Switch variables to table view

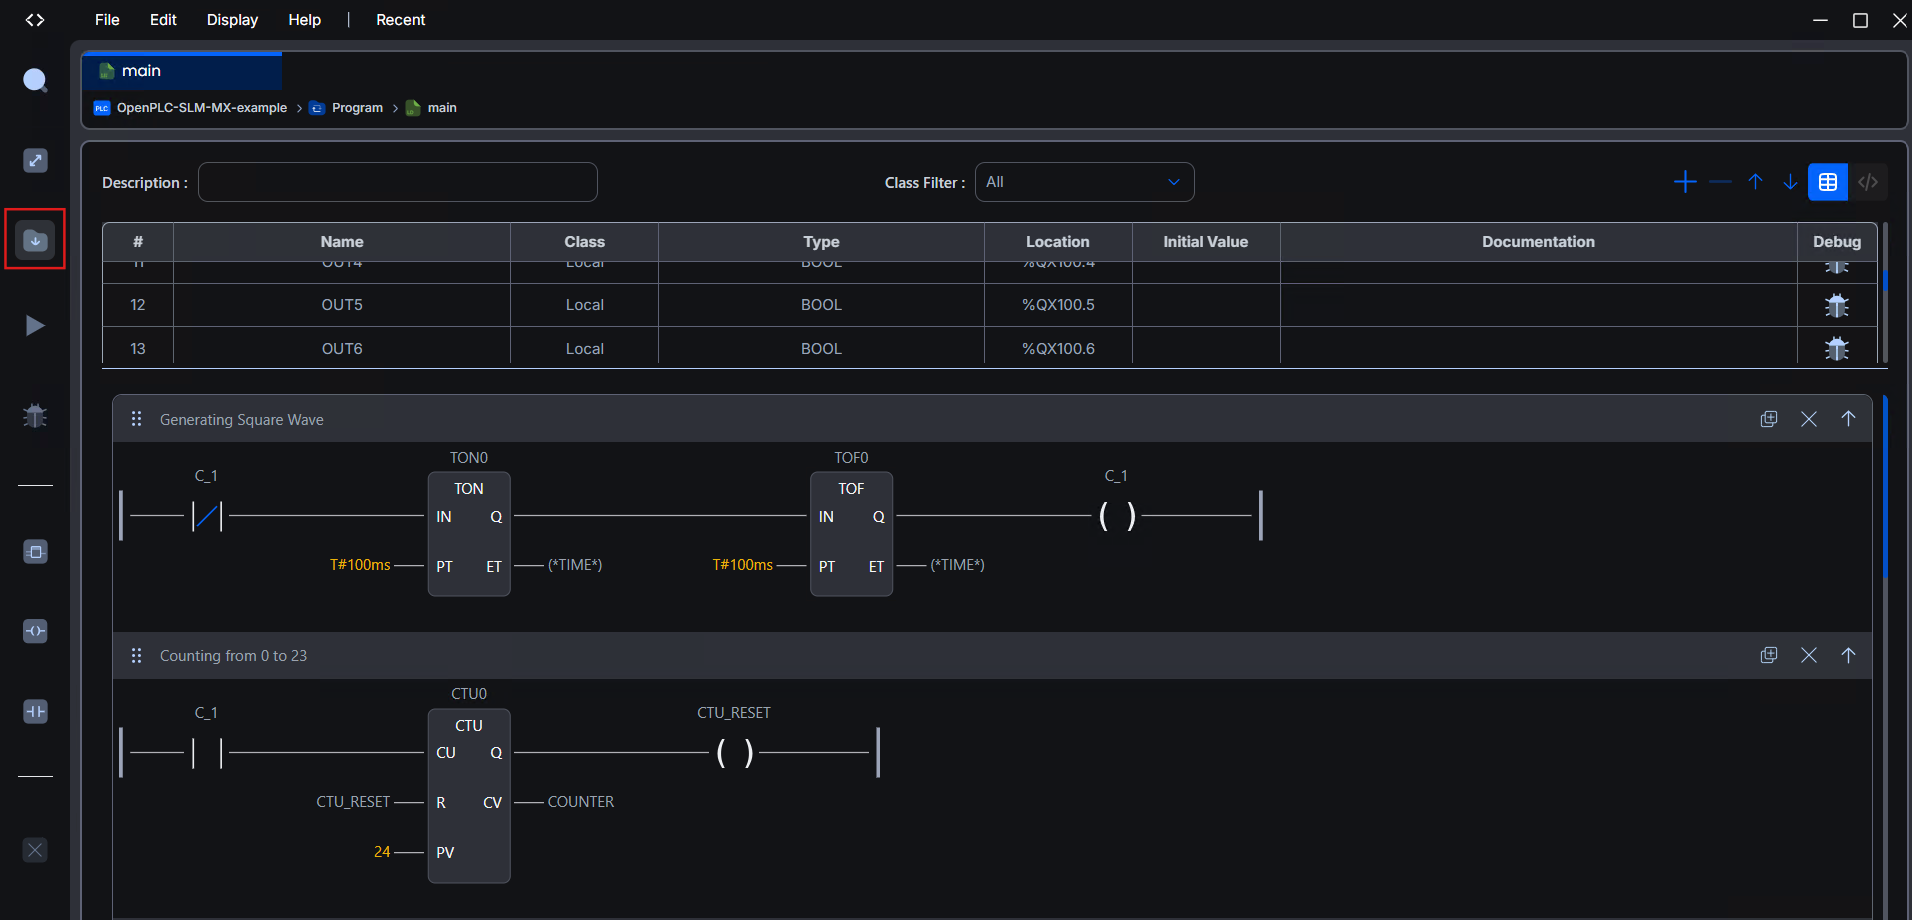coord(1827,182)
